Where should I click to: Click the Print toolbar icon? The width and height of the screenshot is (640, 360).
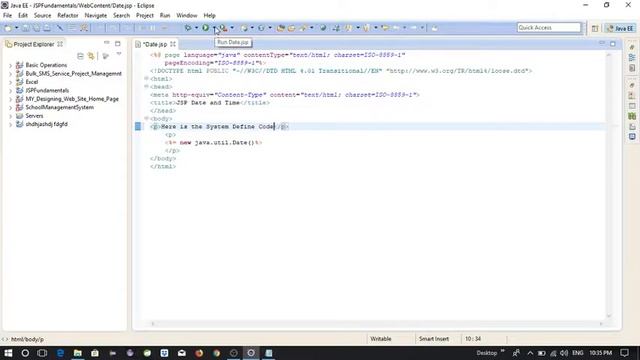(47, 28)
